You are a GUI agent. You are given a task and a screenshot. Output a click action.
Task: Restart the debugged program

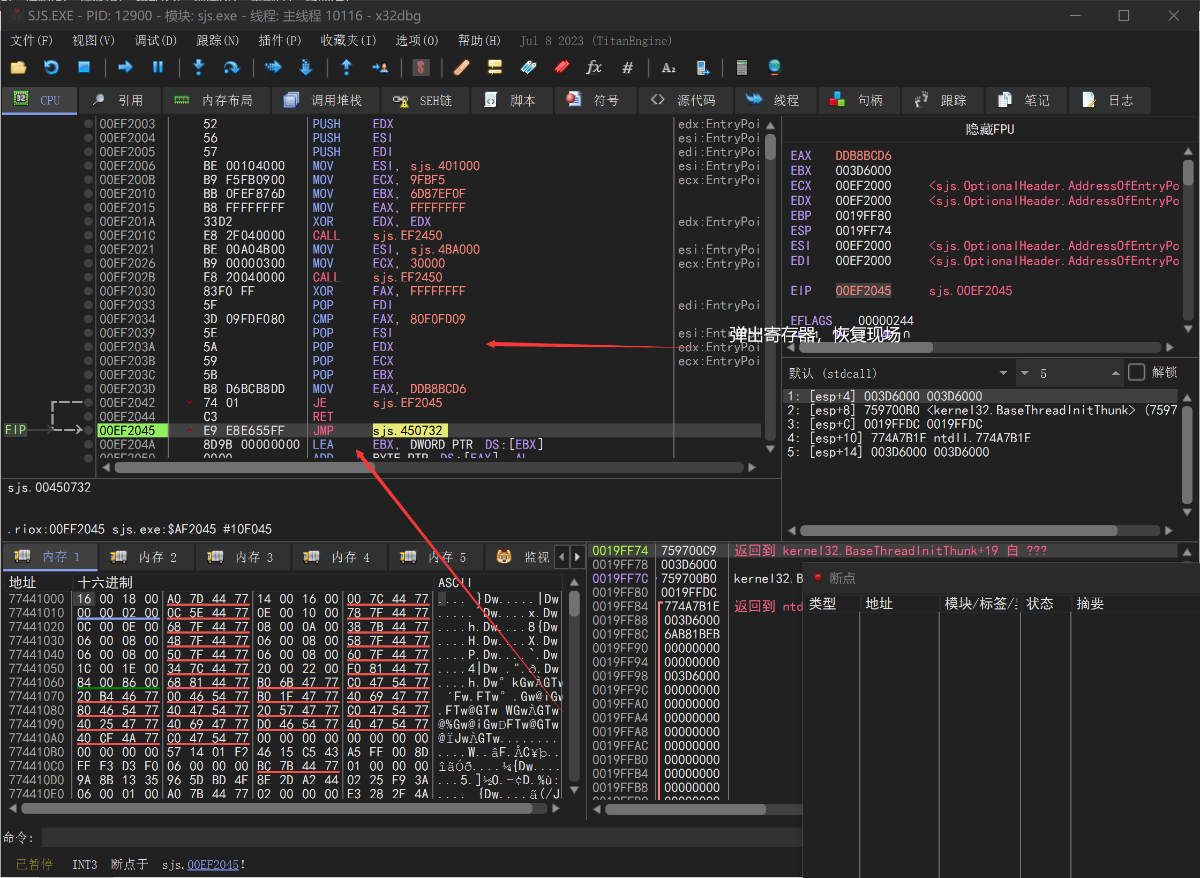51,67
